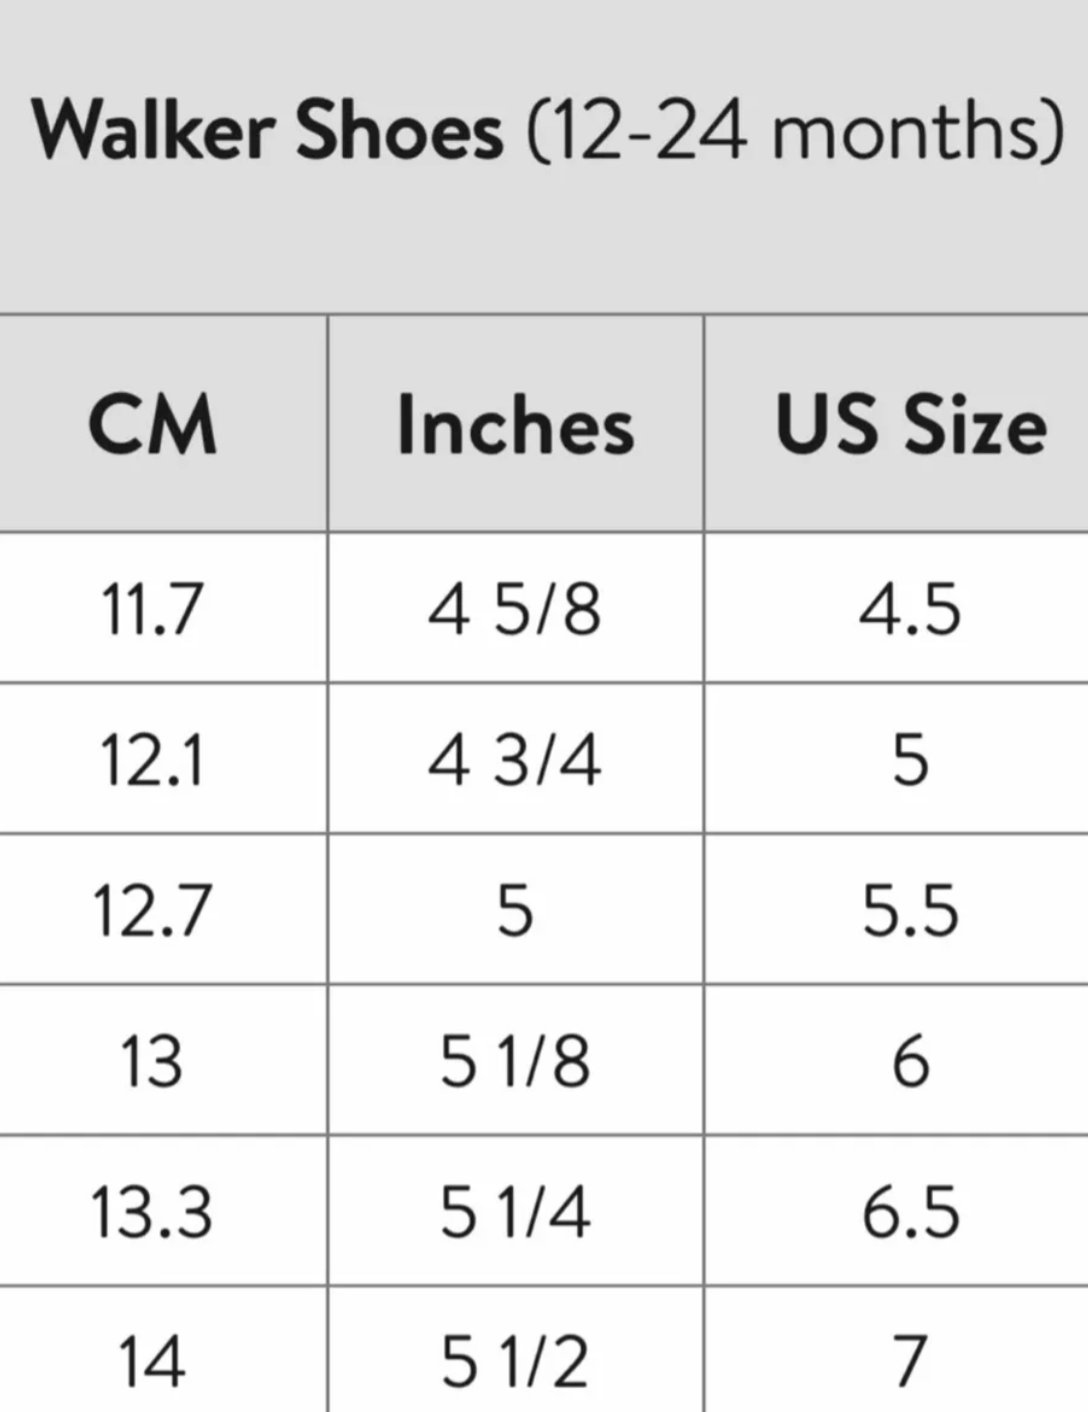This screenshot has height=1412, width=1088.
Task: Click the 11.7 CM cell
Action: coord(153,609)
